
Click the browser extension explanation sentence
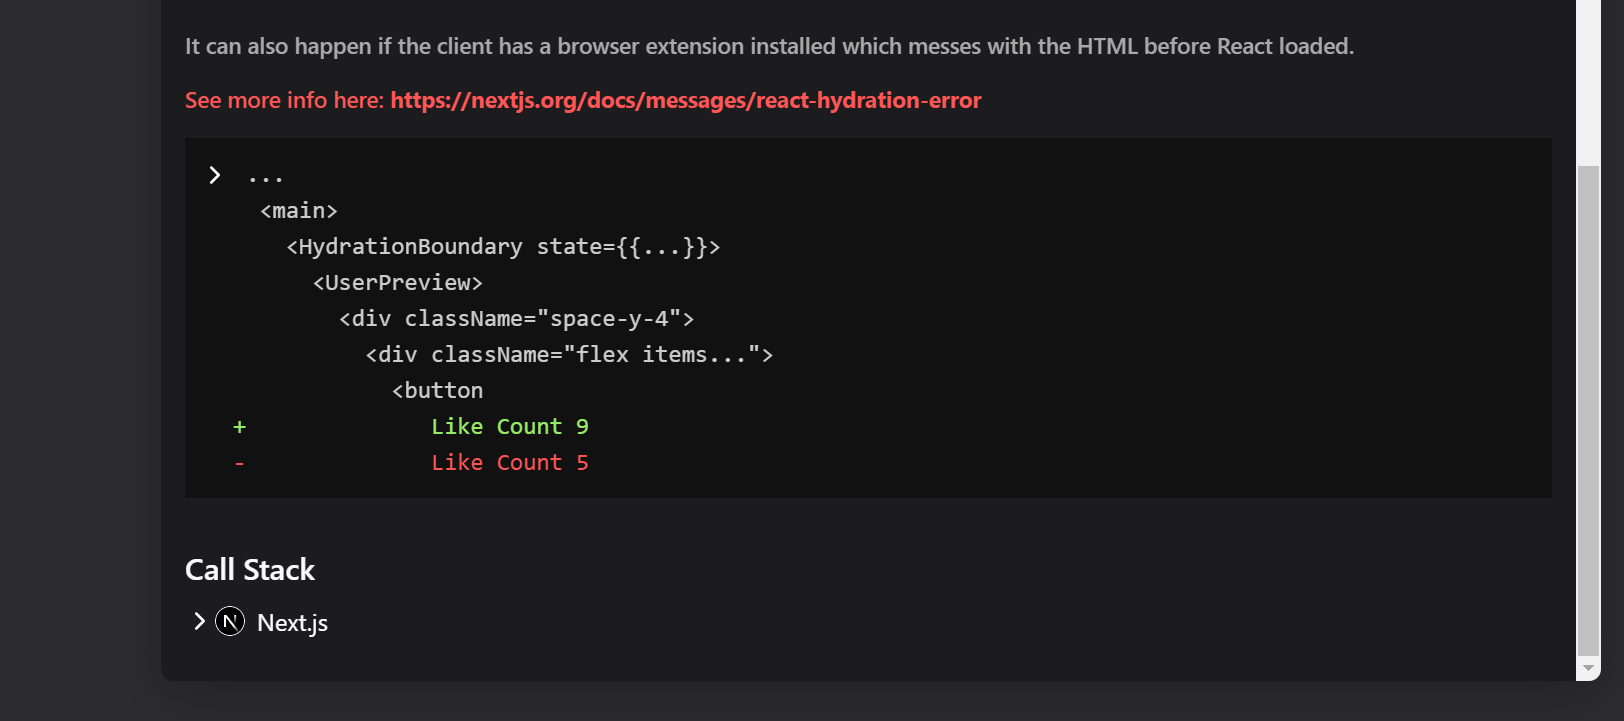click(x=769, y=46)
